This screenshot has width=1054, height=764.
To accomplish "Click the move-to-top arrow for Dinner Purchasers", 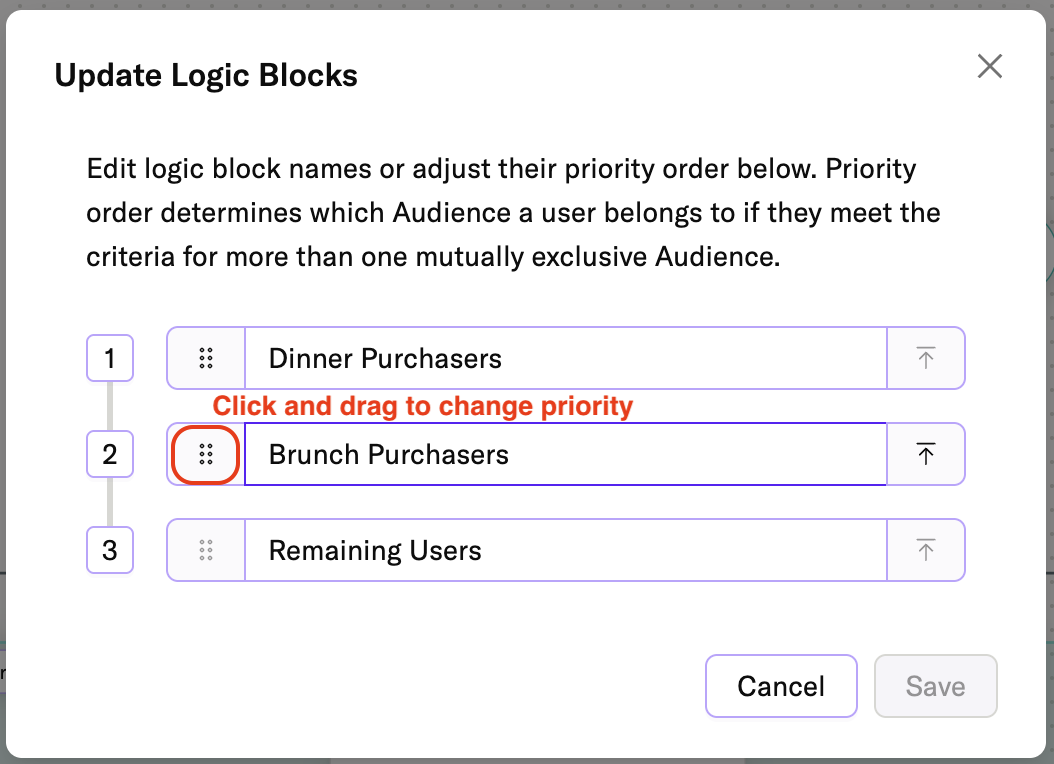I will pyautogui.click(x=926, y=358).
